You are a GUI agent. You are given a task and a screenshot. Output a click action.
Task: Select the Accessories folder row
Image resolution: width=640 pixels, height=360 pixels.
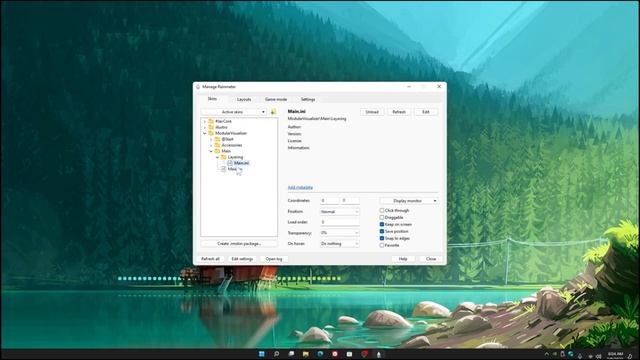[231, 145]
